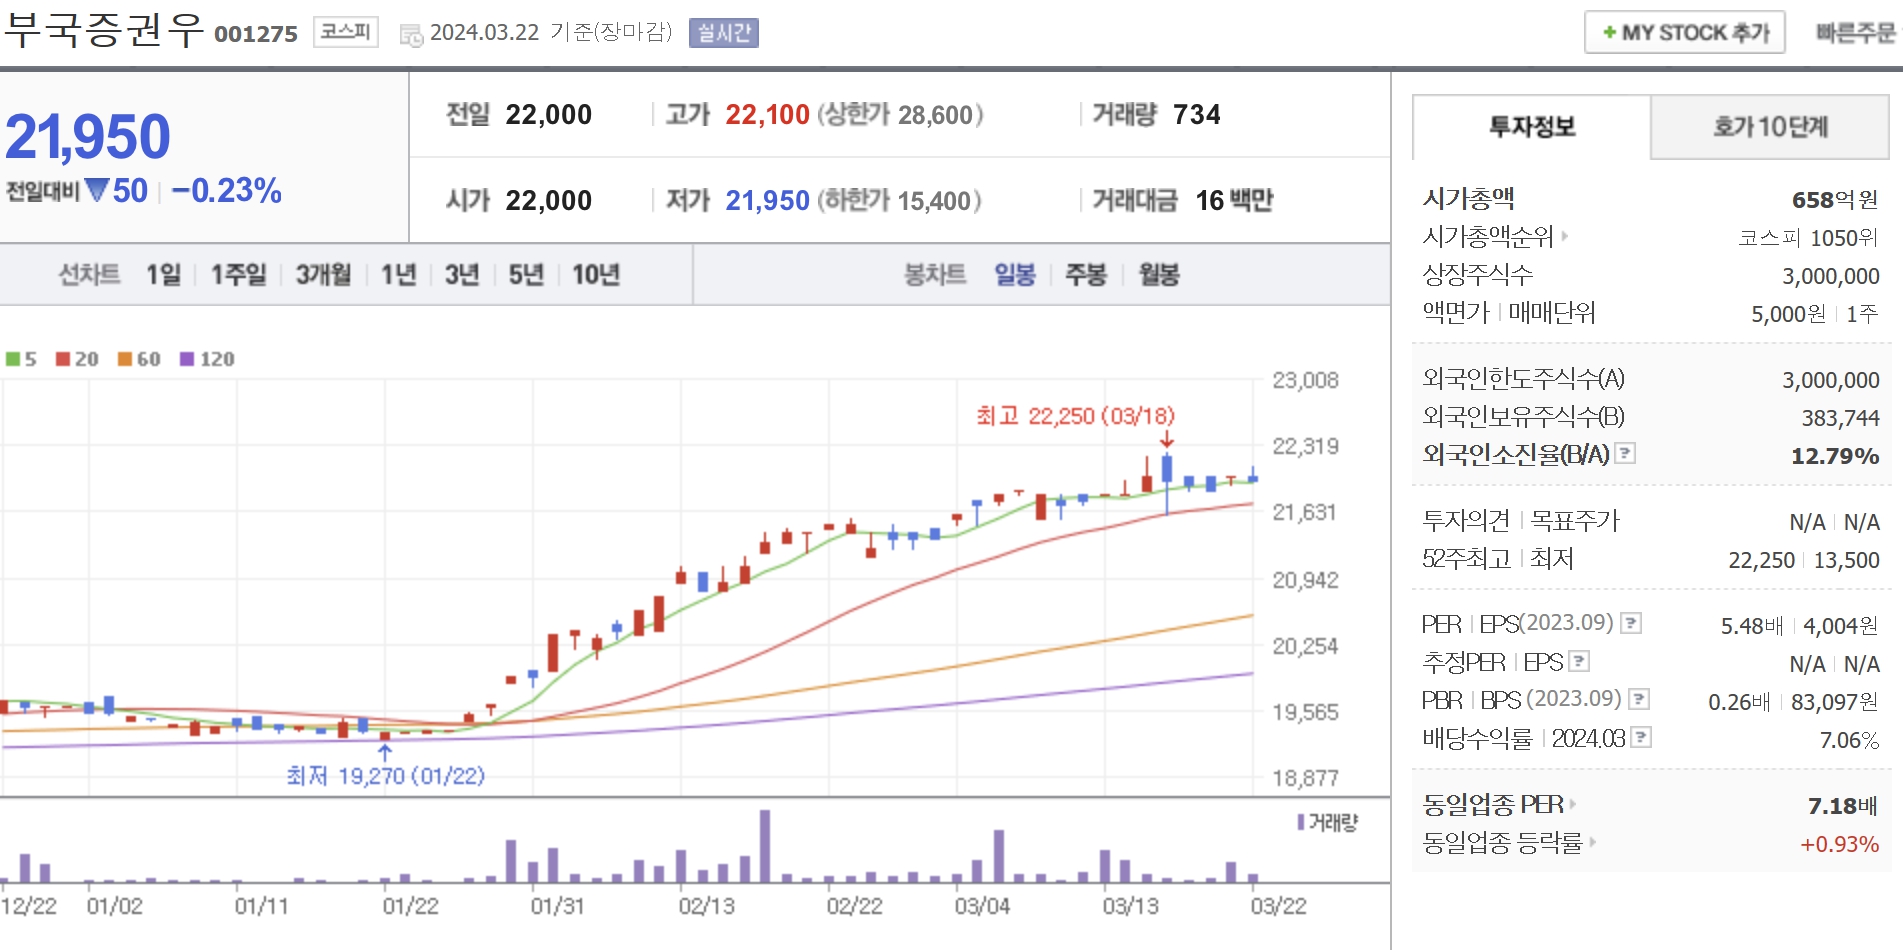1903x950 pixels.
Task: Click the 거래량 value 734
Action: 1197,115
